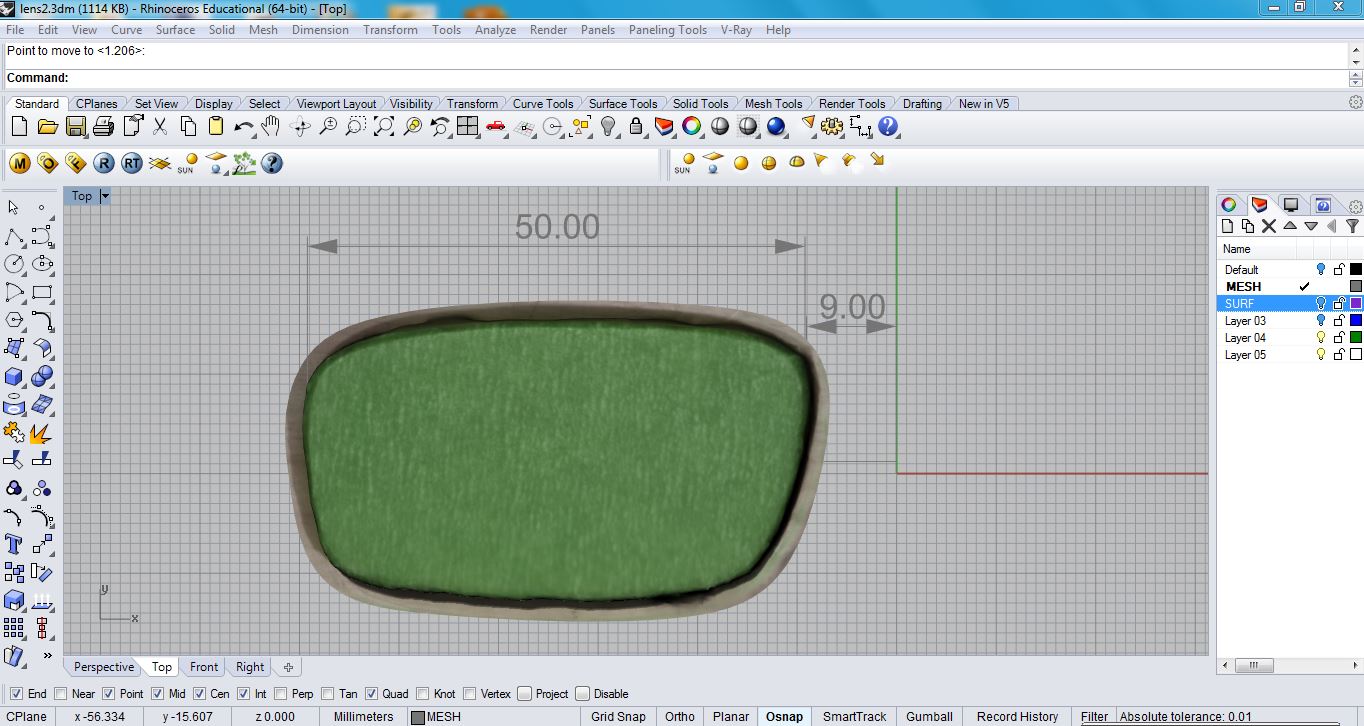The image size is (1364, 726).
Task: Toggle the SmartTrack button
Action: click(855, 716)
